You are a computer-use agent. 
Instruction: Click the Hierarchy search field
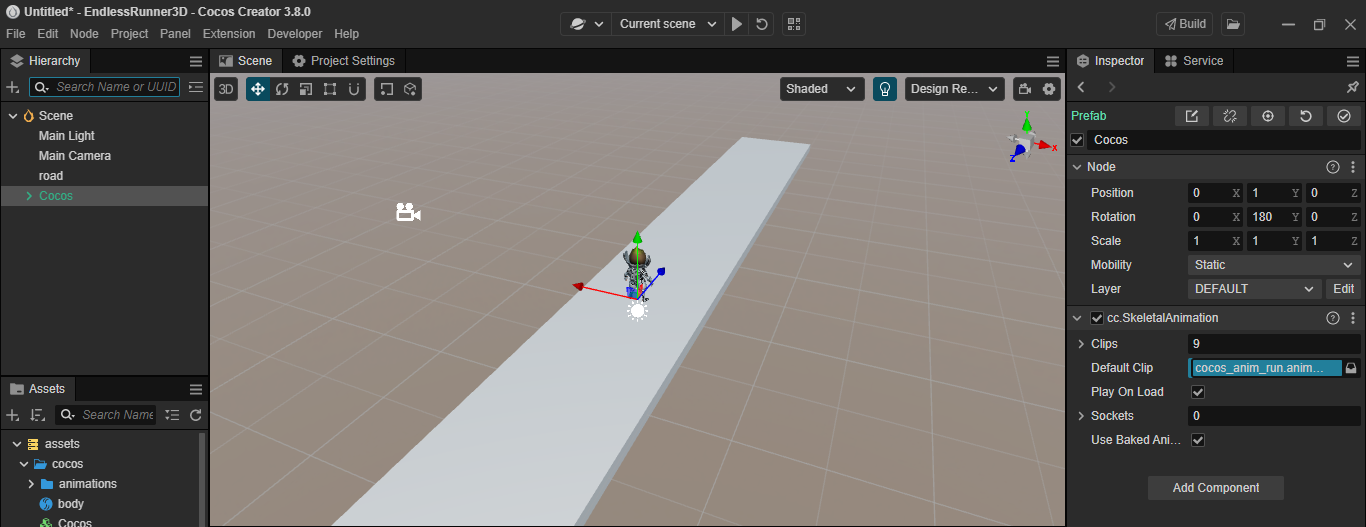[x=104, y=87]
